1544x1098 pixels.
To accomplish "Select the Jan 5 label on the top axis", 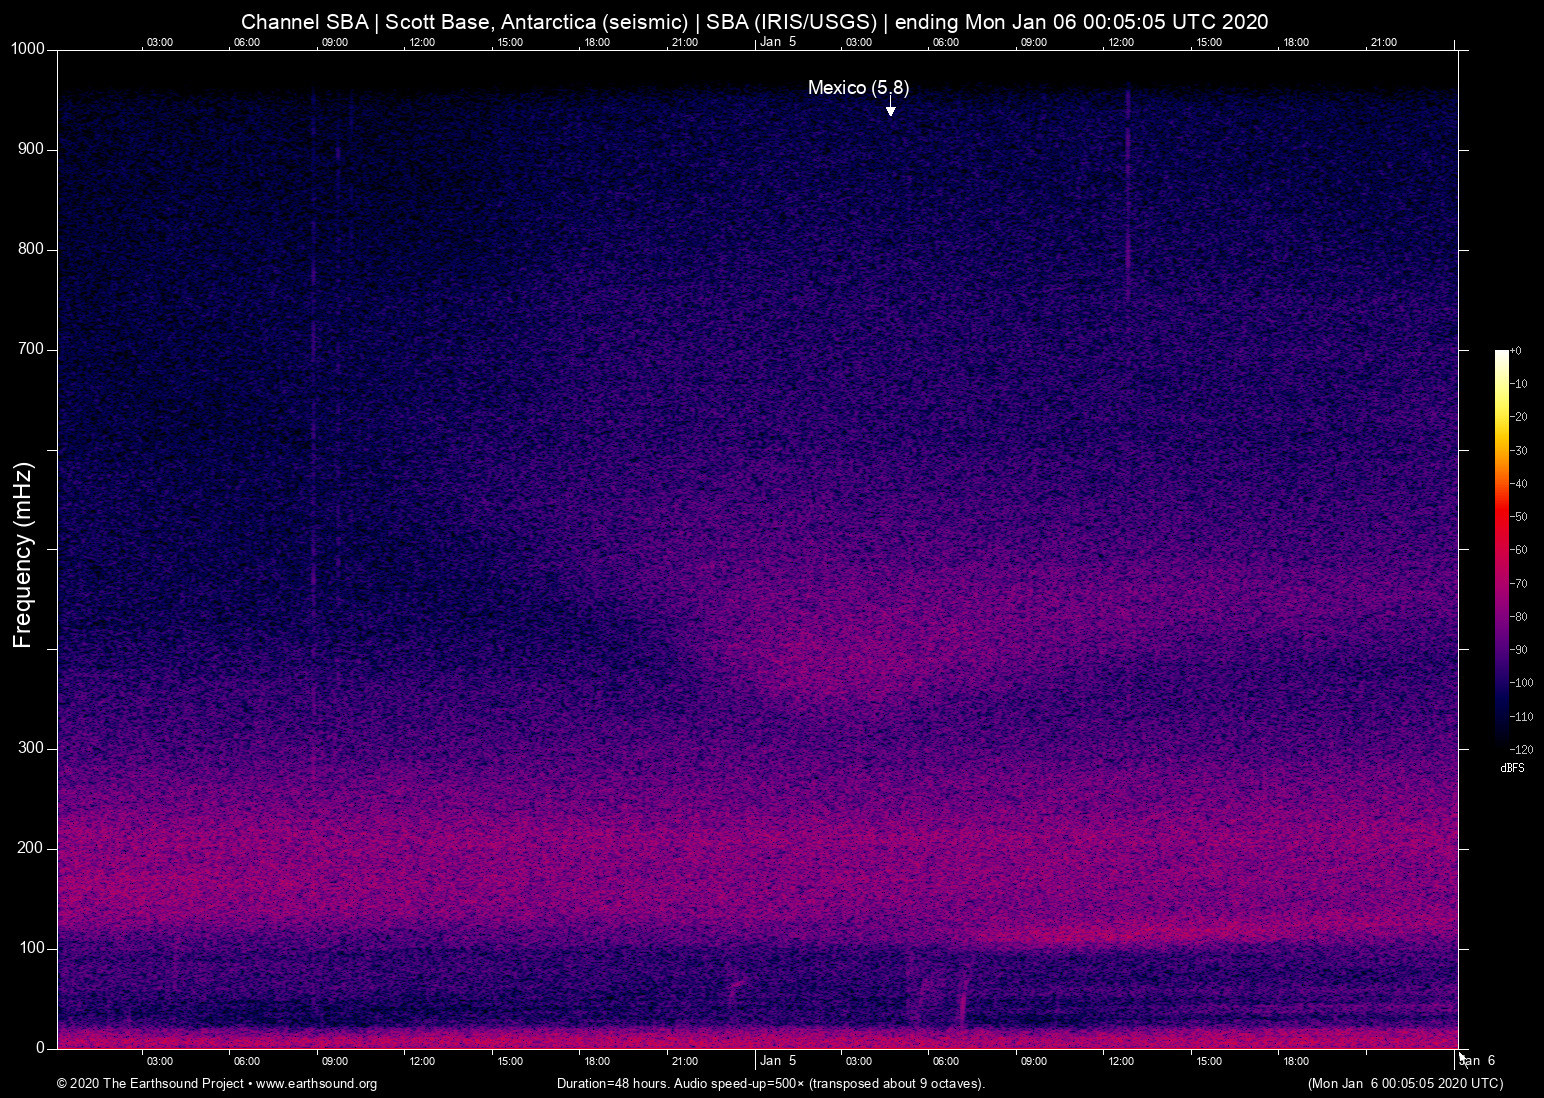I will 778,42.
